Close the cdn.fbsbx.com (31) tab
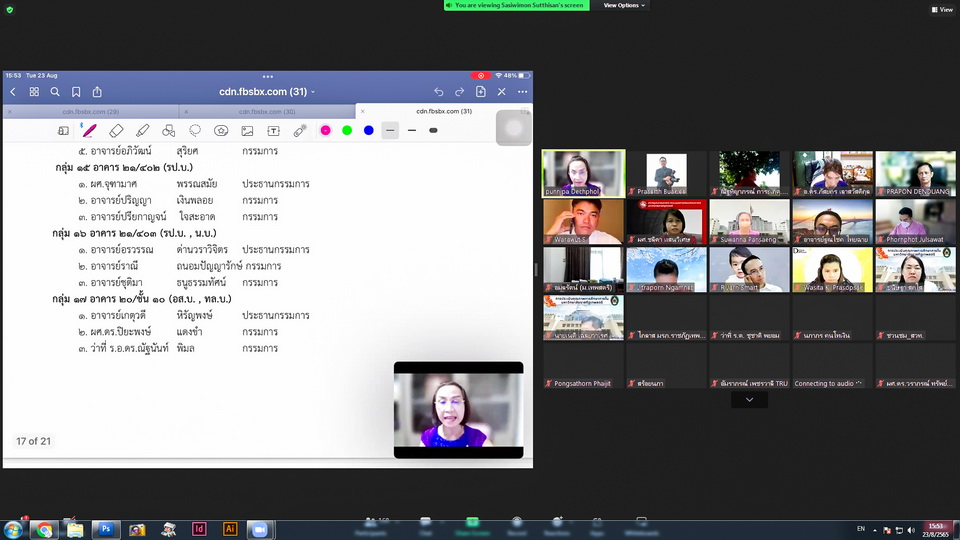The width and height of the screenshot is (960, 540). (x=362, y=111)
